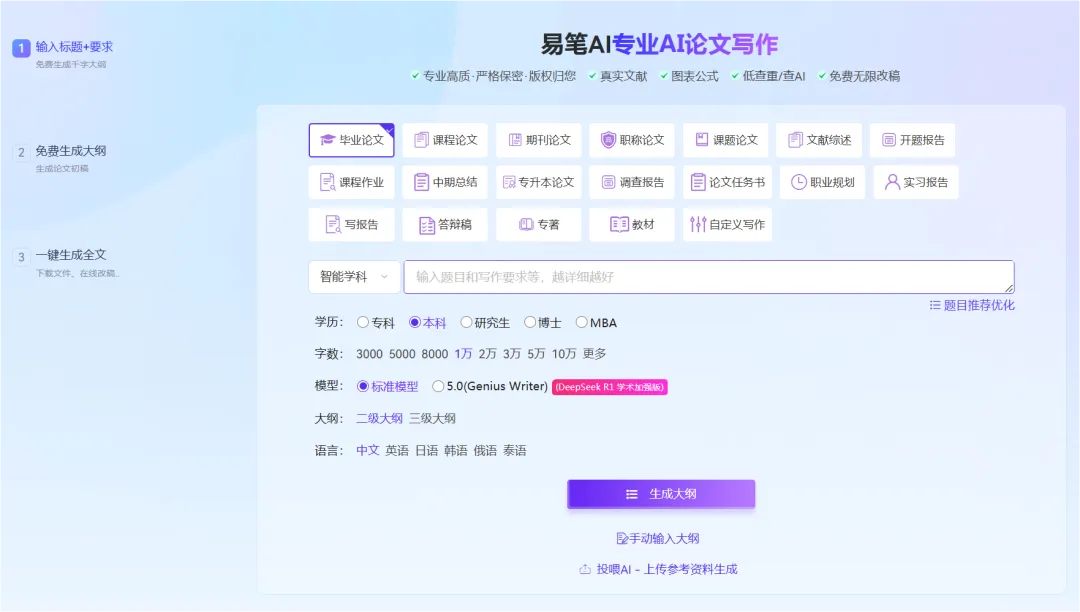1080x612 pixels.
Task: Click the 论文任务书 icon
Action: coord(698,182)
